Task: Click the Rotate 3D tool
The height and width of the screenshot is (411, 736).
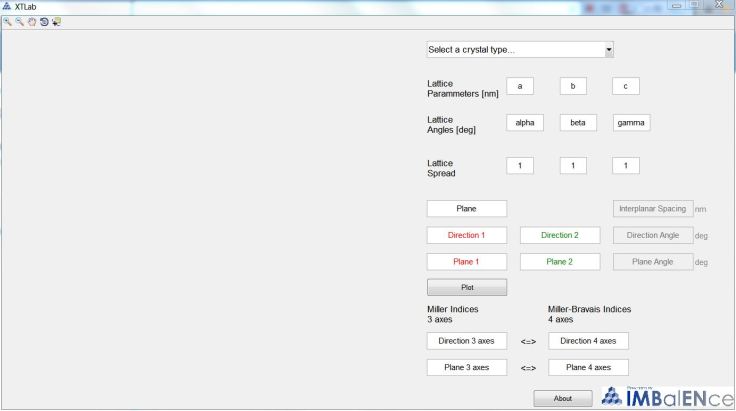Action: 44,22
